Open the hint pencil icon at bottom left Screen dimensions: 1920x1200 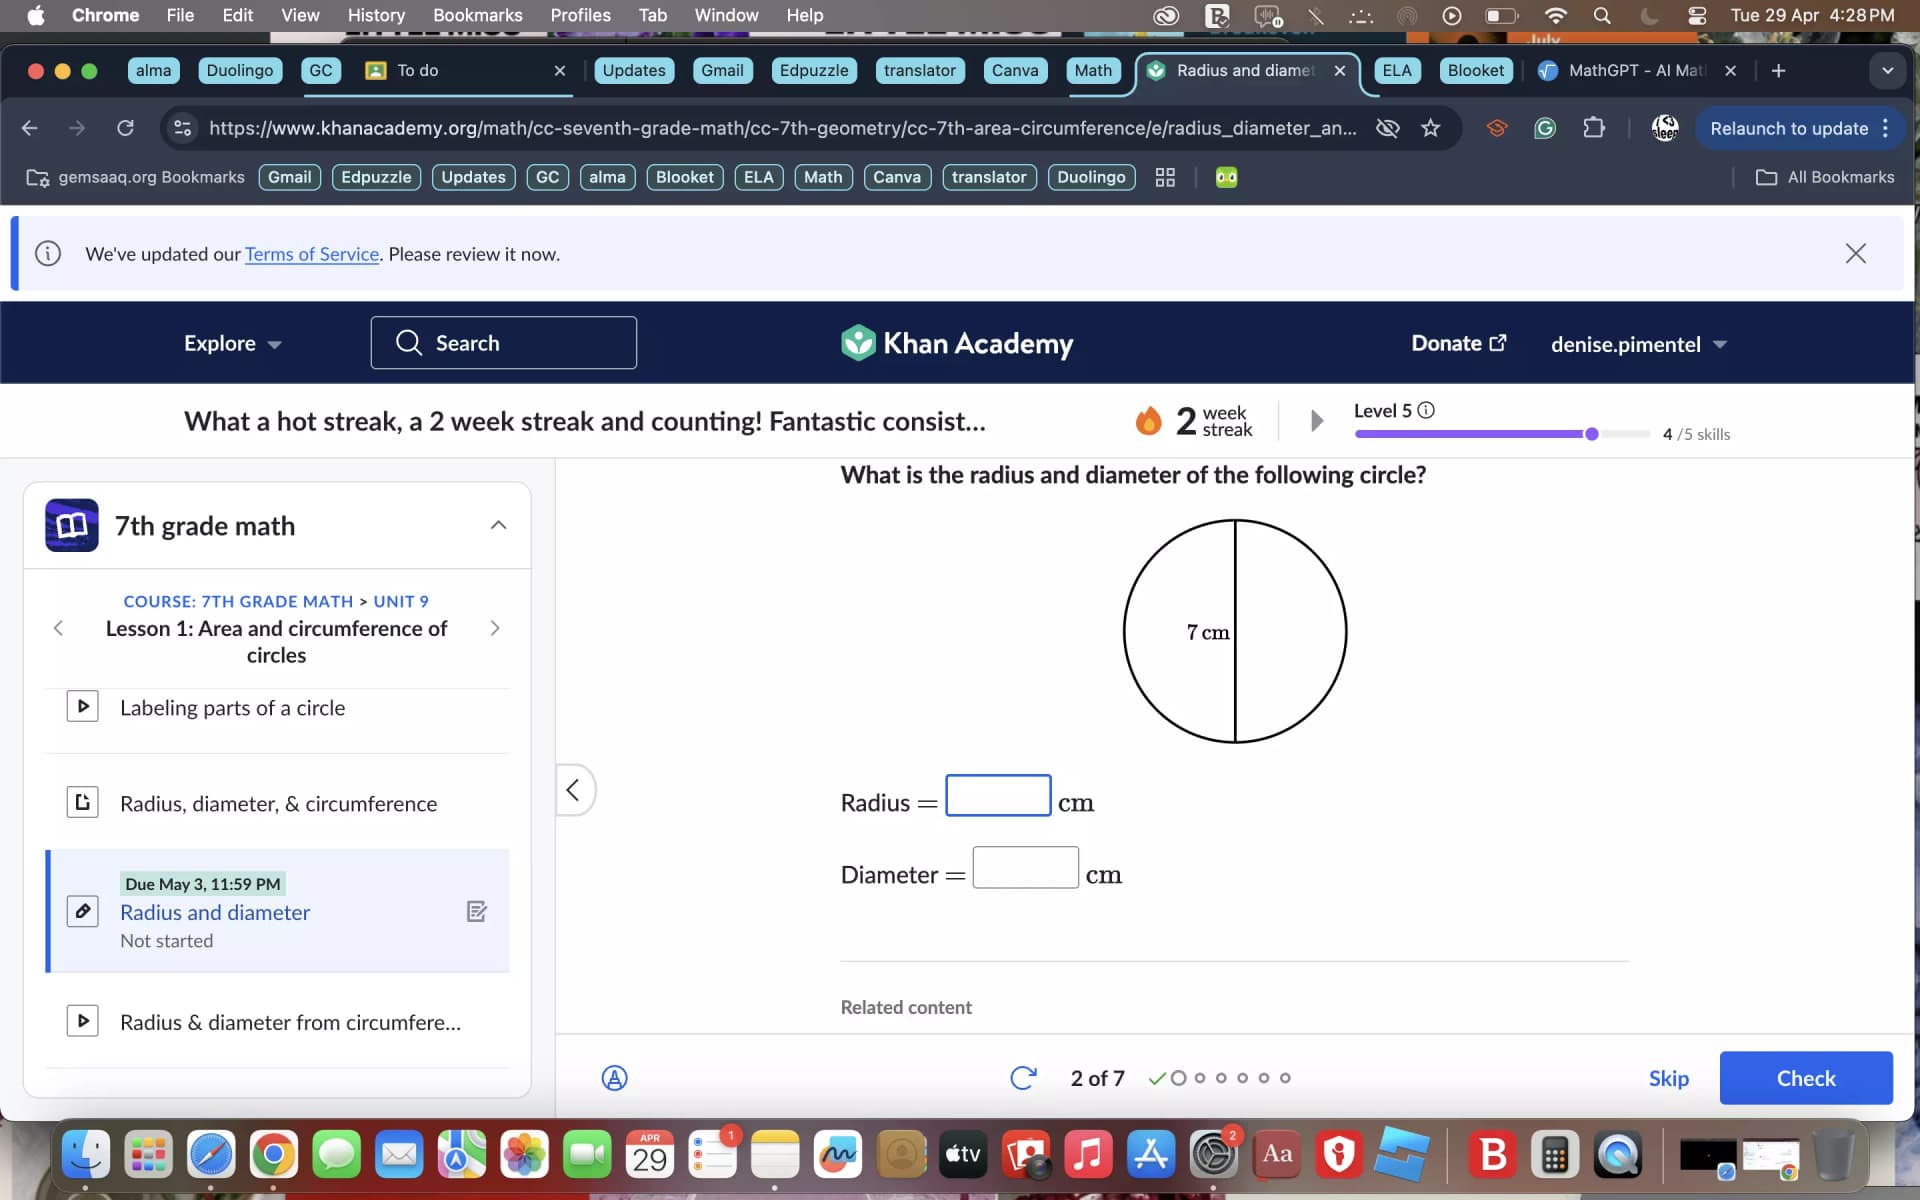click(x=614, y=1078)
